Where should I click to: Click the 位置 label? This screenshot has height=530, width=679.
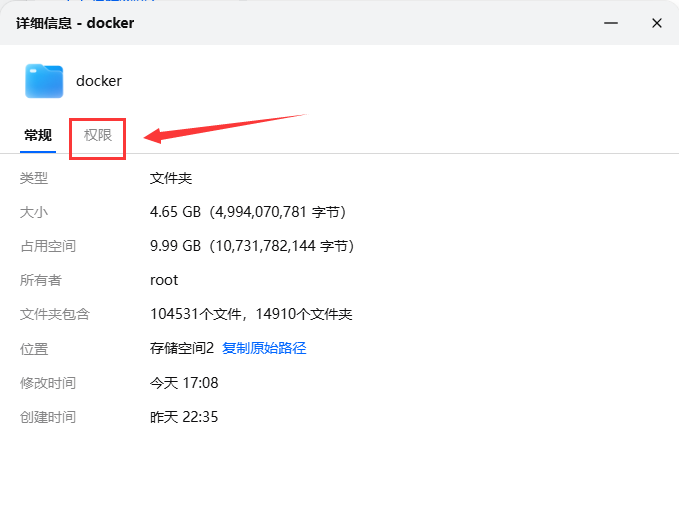(x=34, y=349)
